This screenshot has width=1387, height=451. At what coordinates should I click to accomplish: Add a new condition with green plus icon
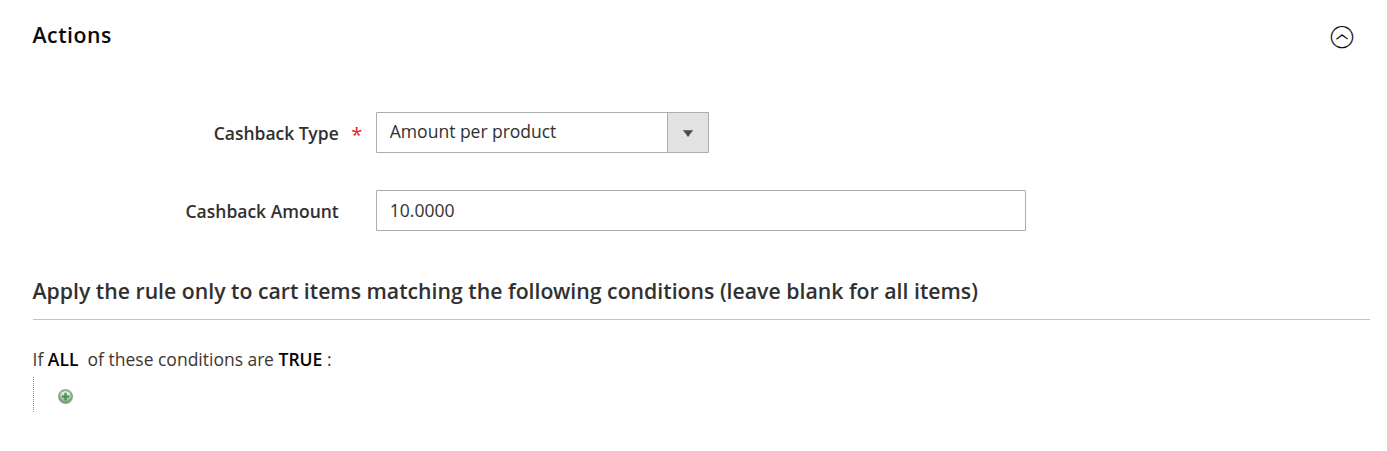(x=65, y=397)
